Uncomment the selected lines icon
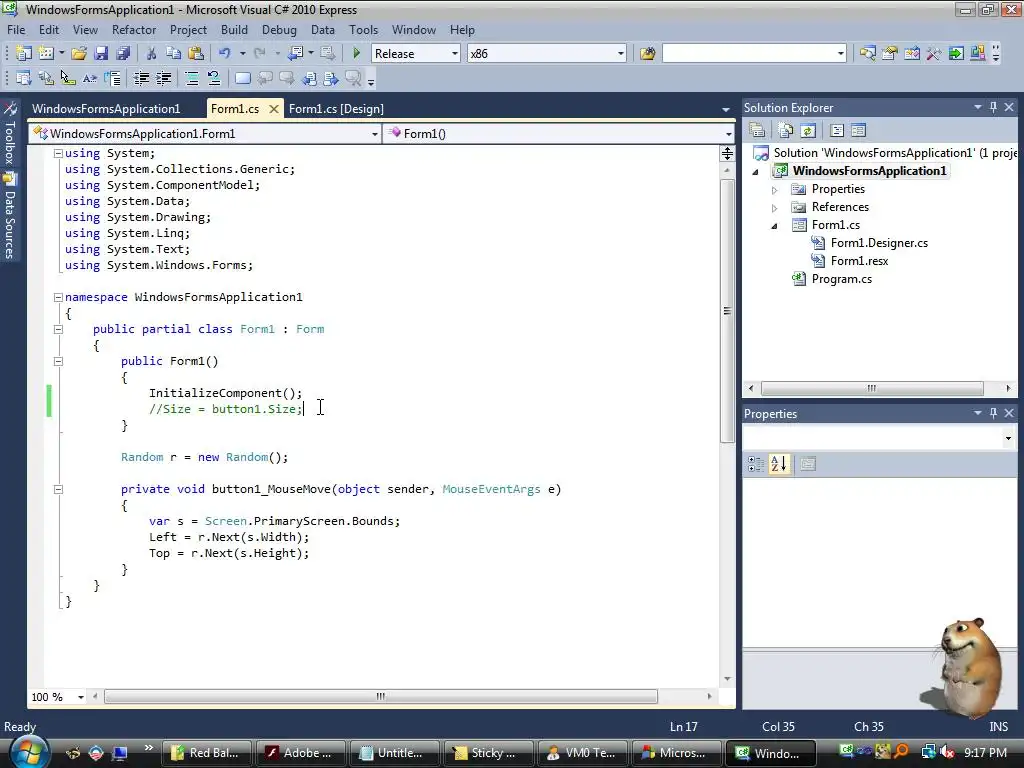Image resolution: width=1024 pixels, height=768 pixels. 214,78
